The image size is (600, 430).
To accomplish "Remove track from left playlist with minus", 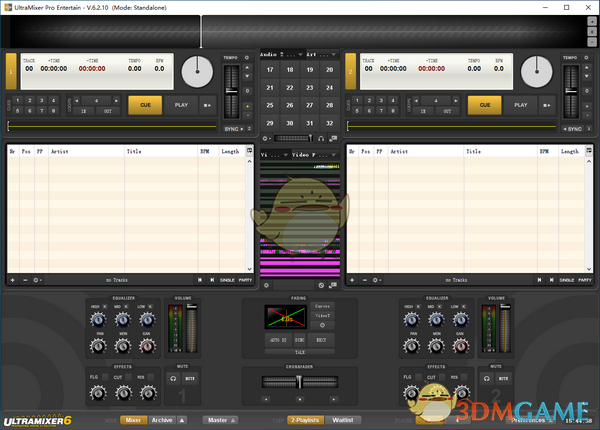I will coord(25,280).
